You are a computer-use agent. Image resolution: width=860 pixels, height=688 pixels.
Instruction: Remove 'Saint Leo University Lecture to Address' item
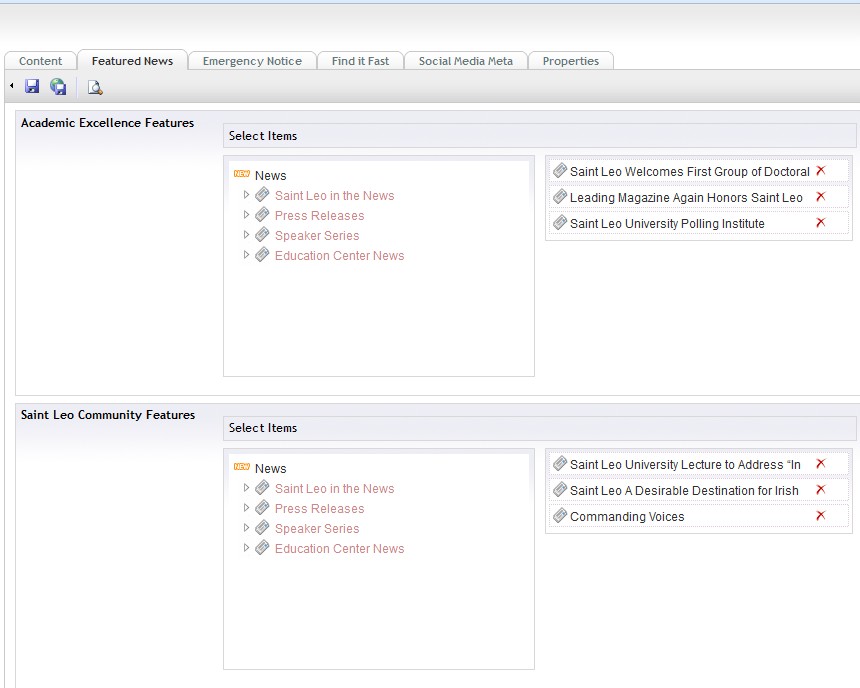click(821, 464)
